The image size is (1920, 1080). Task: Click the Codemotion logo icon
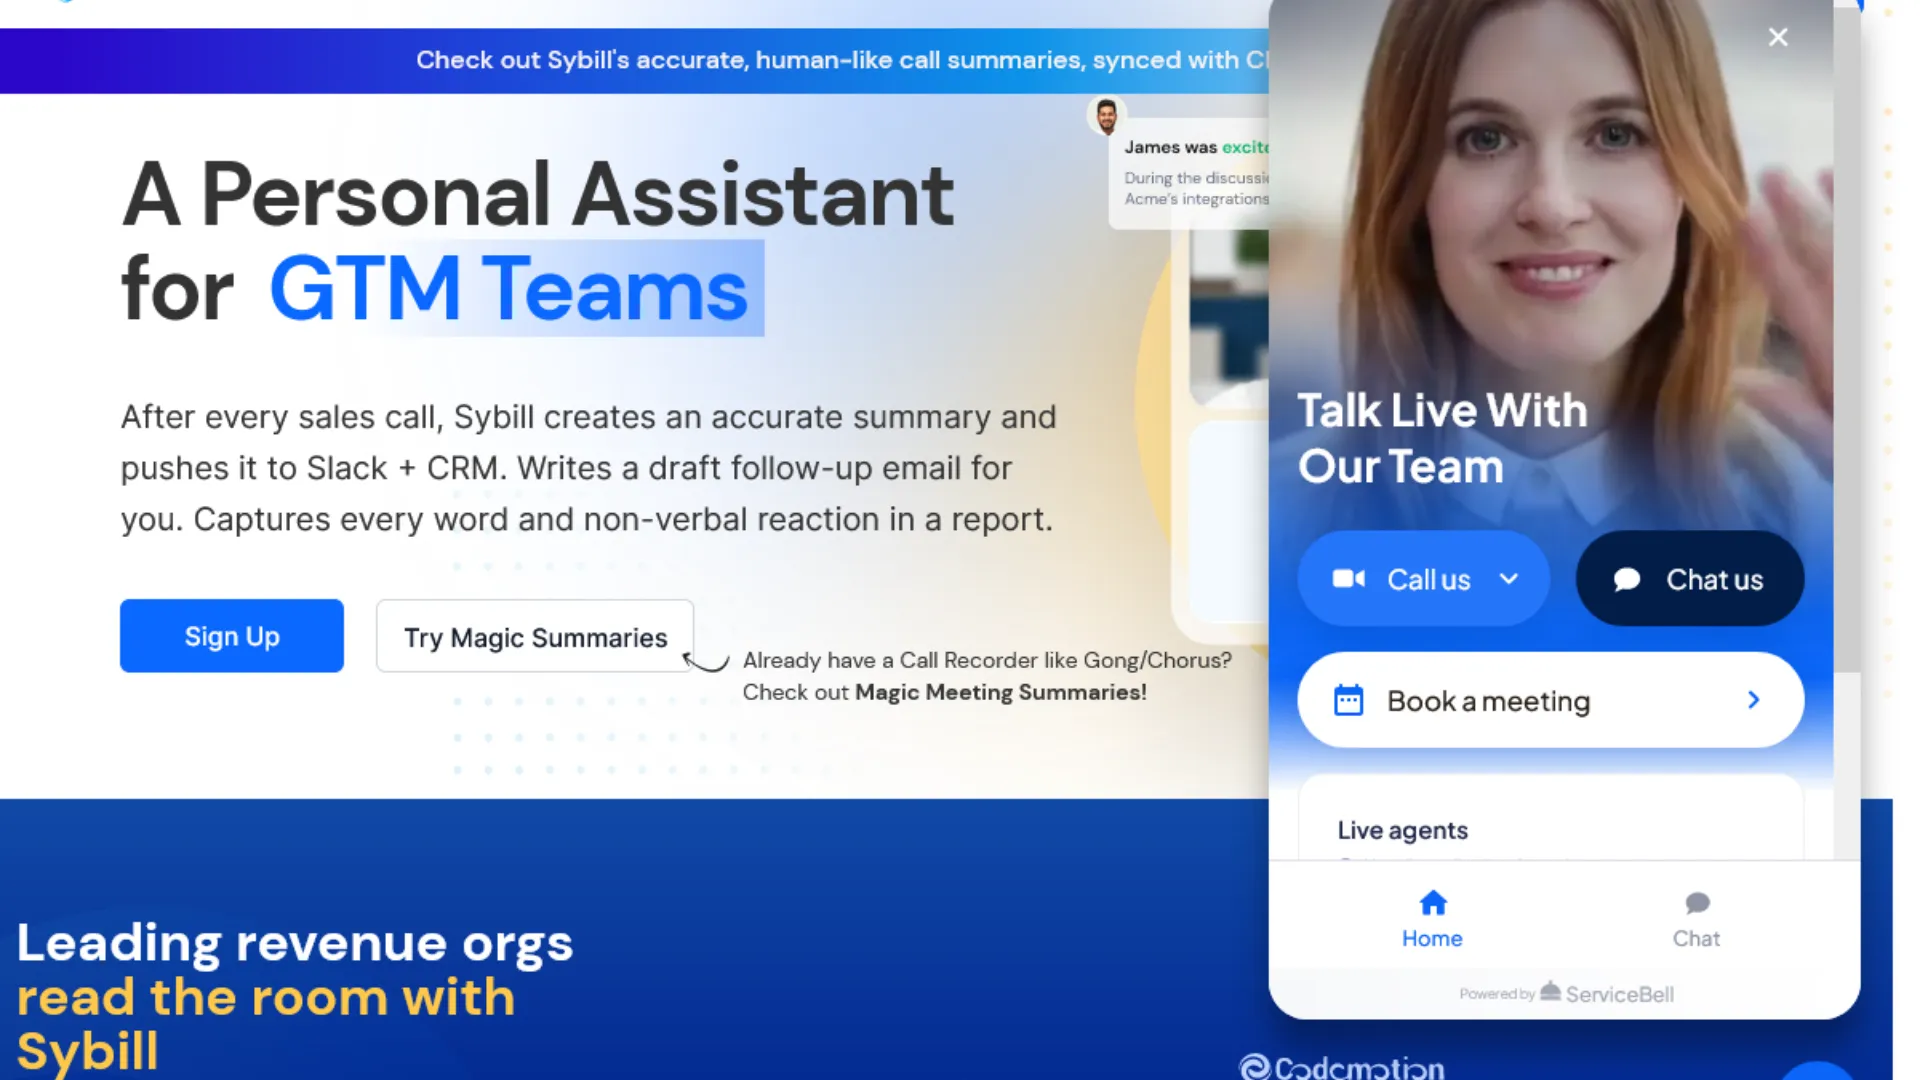(x=1254, y=1067)
